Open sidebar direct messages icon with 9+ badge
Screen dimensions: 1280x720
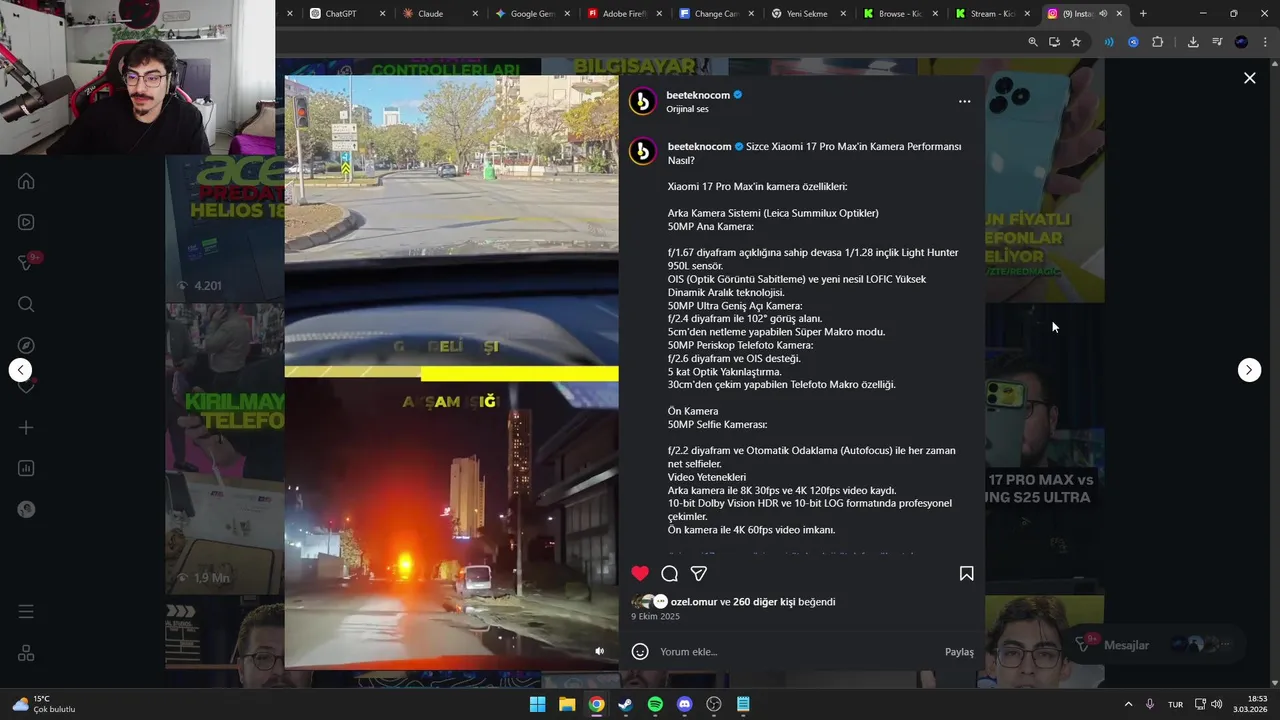pyautogui.click(x=26, y=263)
